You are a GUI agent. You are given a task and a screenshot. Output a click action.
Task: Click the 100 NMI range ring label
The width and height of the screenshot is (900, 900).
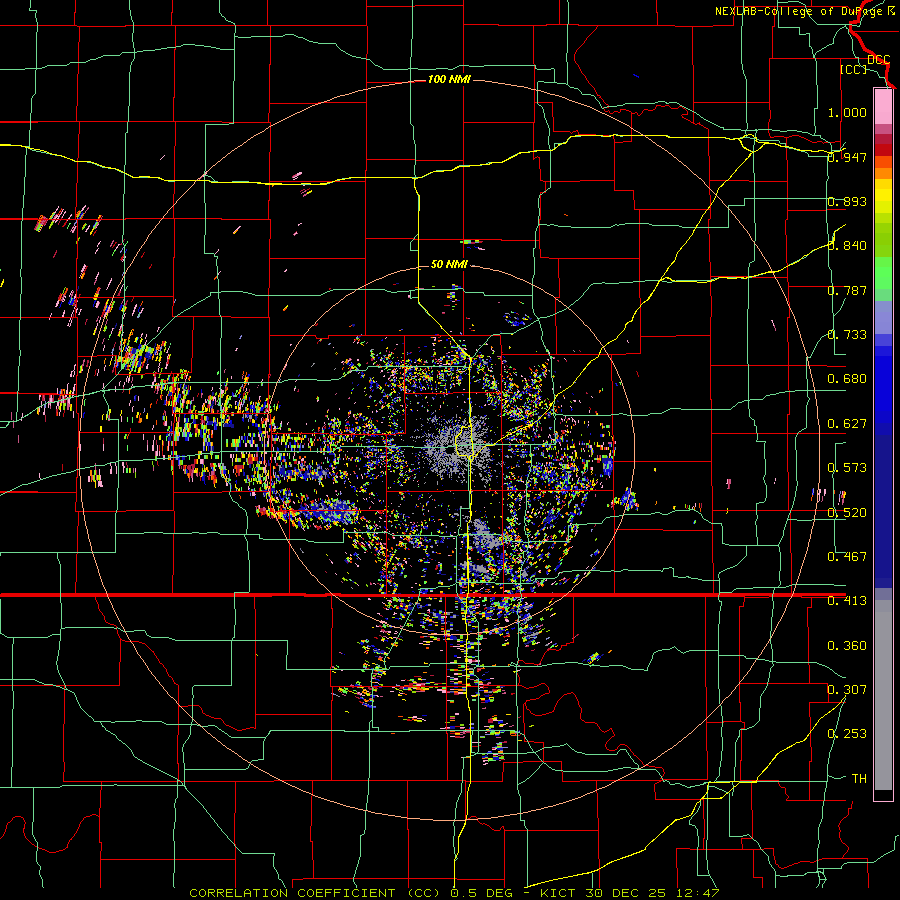[x=449, y=79]
